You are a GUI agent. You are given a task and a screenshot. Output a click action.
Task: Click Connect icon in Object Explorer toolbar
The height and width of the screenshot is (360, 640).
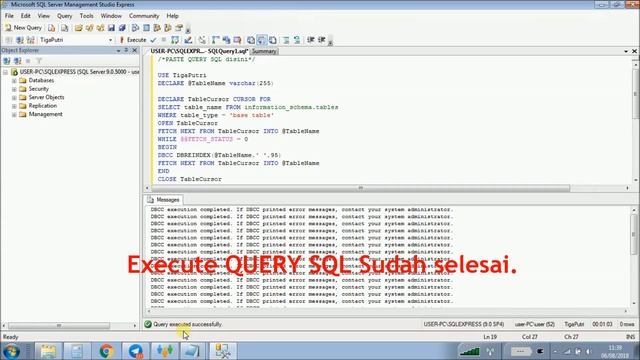(x=7, y=61)
